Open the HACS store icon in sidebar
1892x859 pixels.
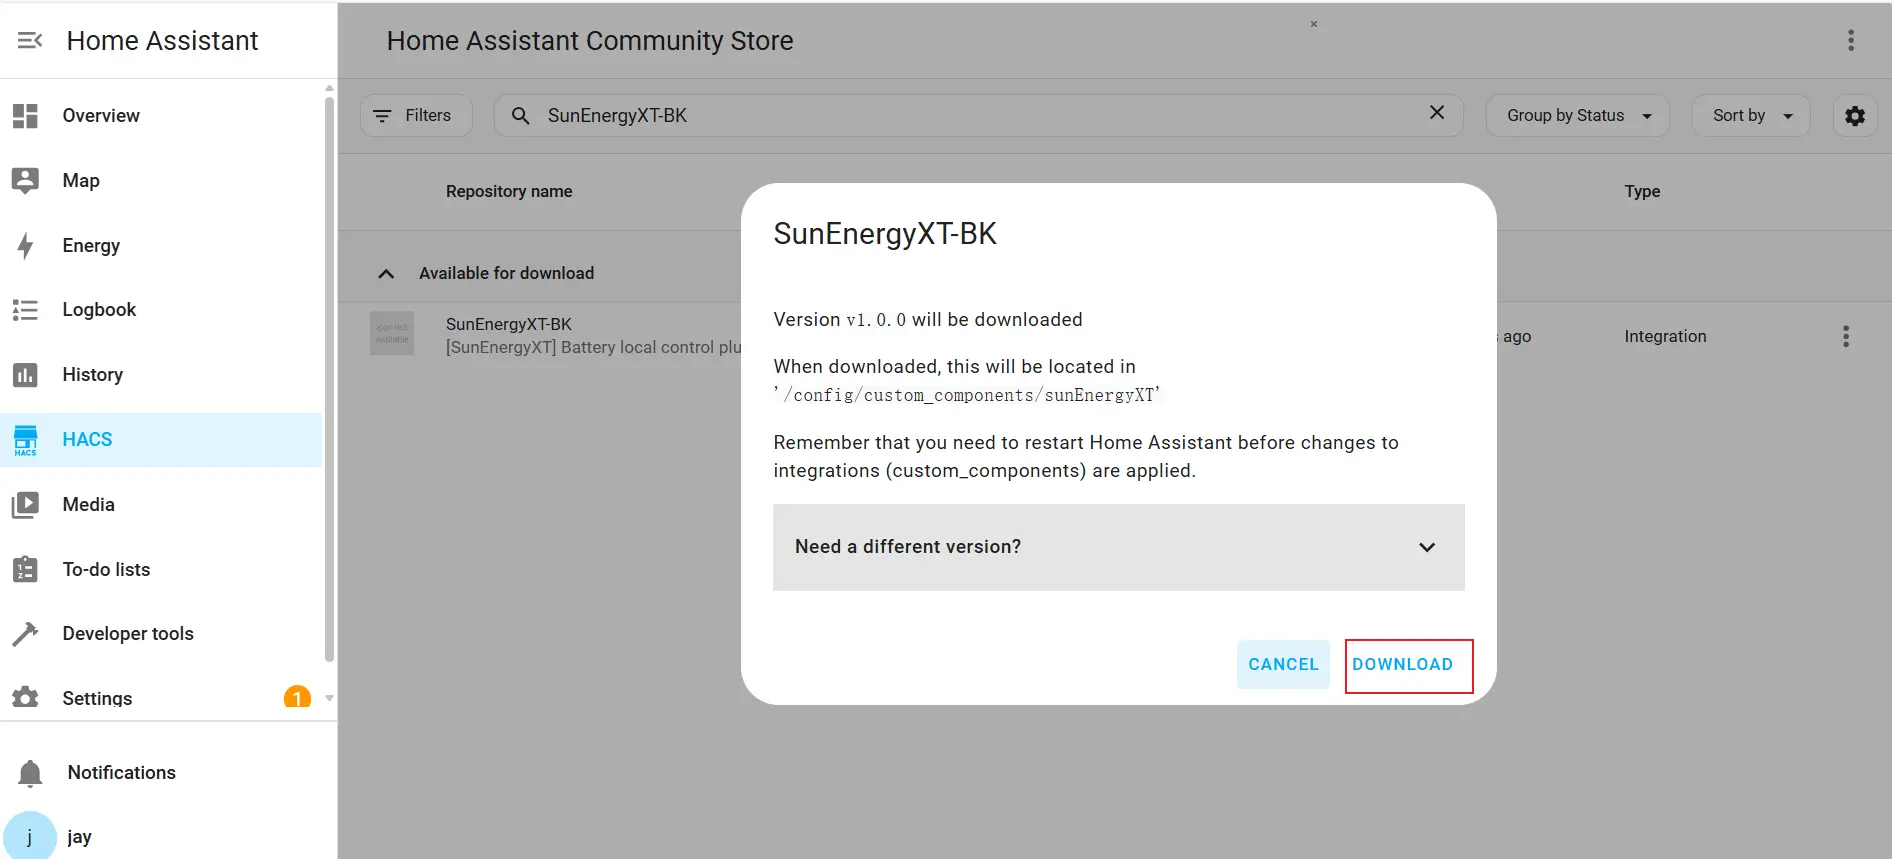pos(25,440)
